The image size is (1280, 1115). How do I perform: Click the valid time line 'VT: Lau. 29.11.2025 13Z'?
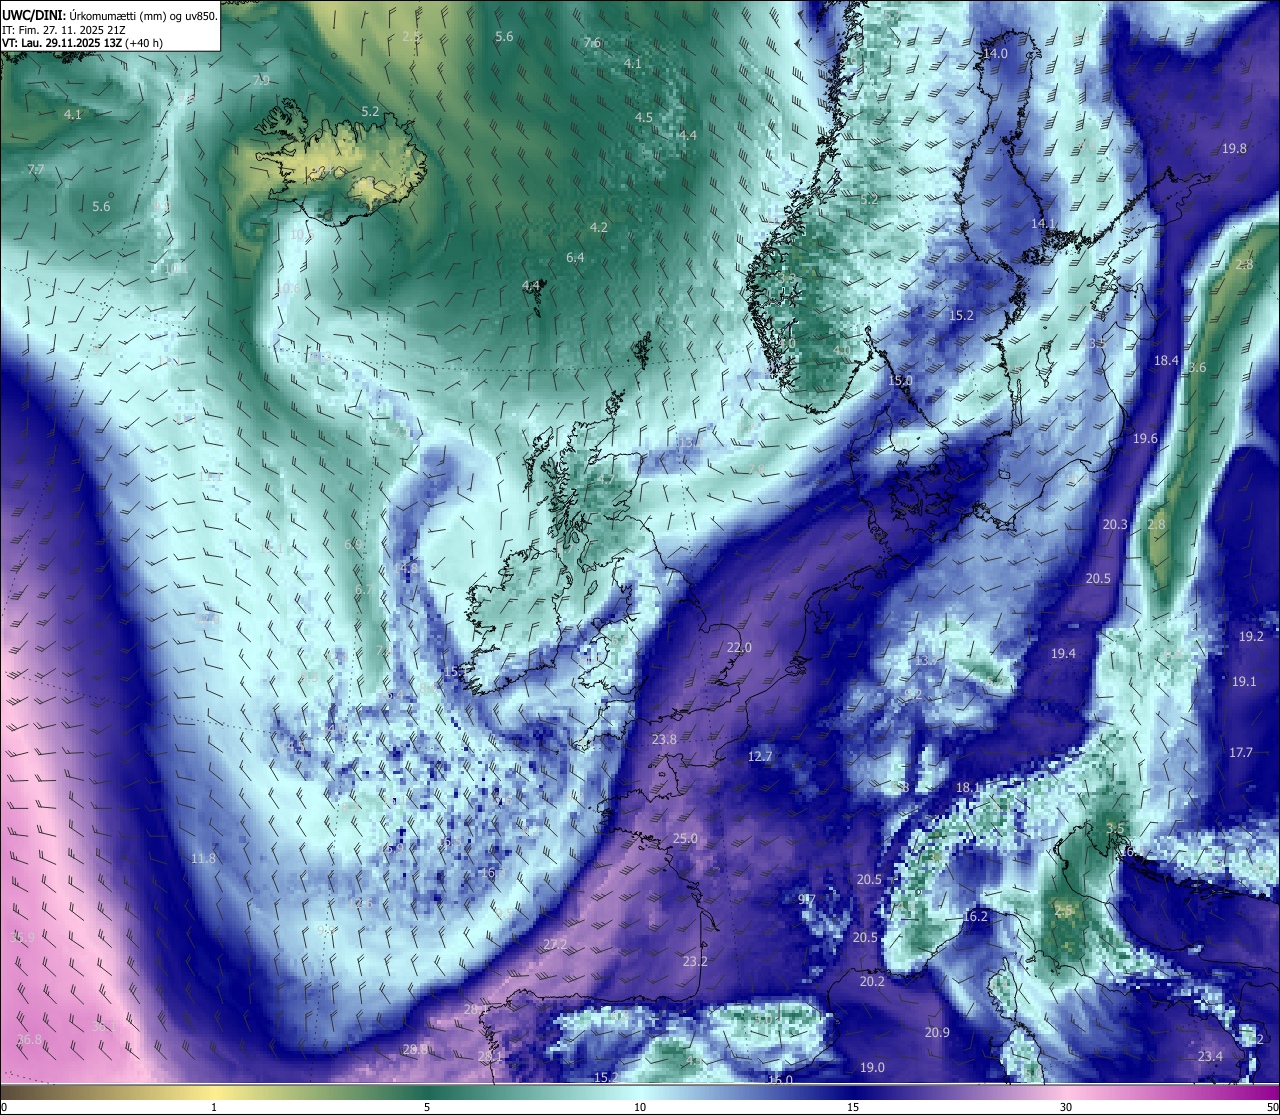click(x=64, y=43)
